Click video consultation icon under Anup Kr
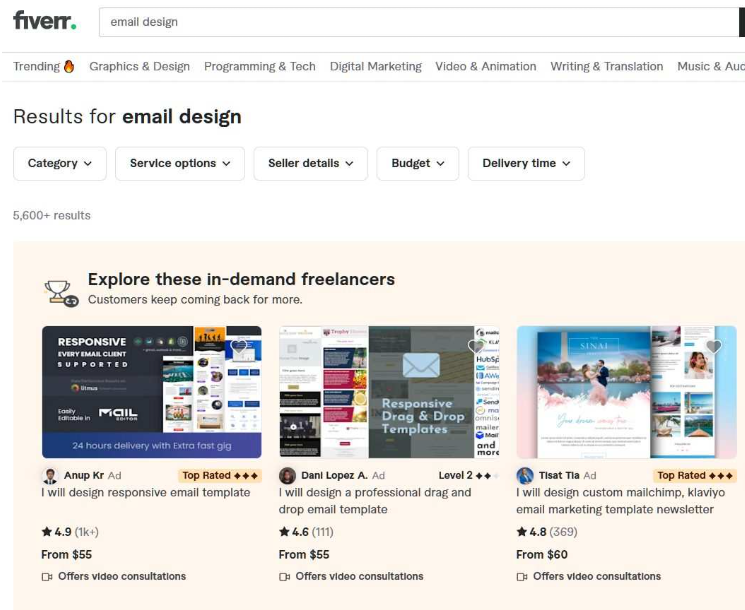Screen dimensions: 745x610 47,577
